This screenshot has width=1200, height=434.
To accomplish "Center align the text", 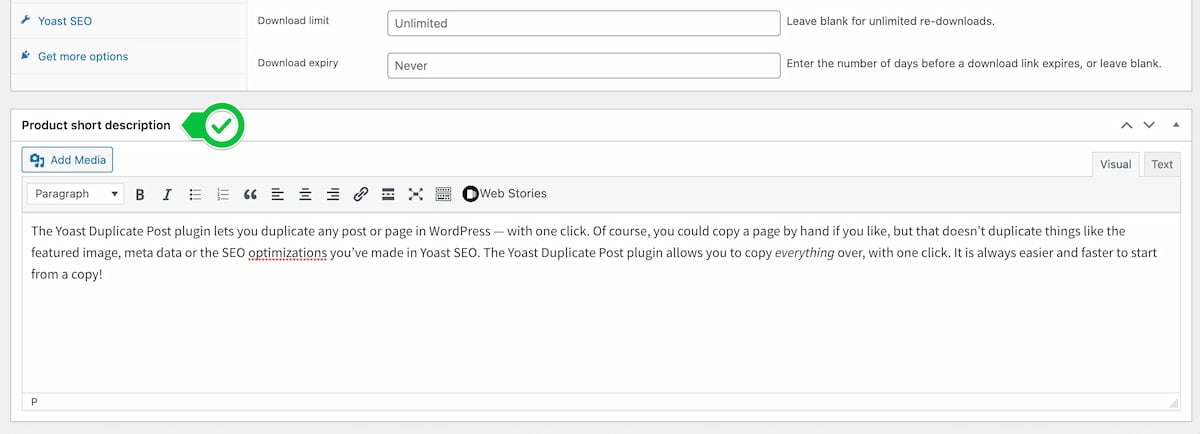I will click(306, 194).
